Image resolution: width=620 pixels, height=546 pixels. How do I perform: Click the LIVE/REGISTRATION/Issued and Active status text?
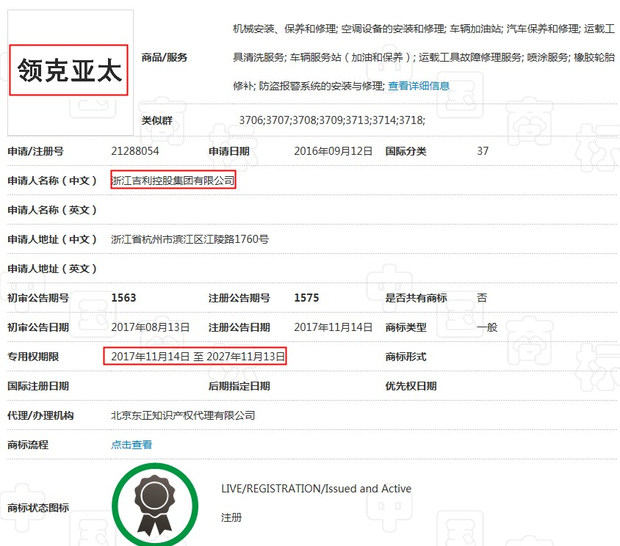[x=316, y=489]
